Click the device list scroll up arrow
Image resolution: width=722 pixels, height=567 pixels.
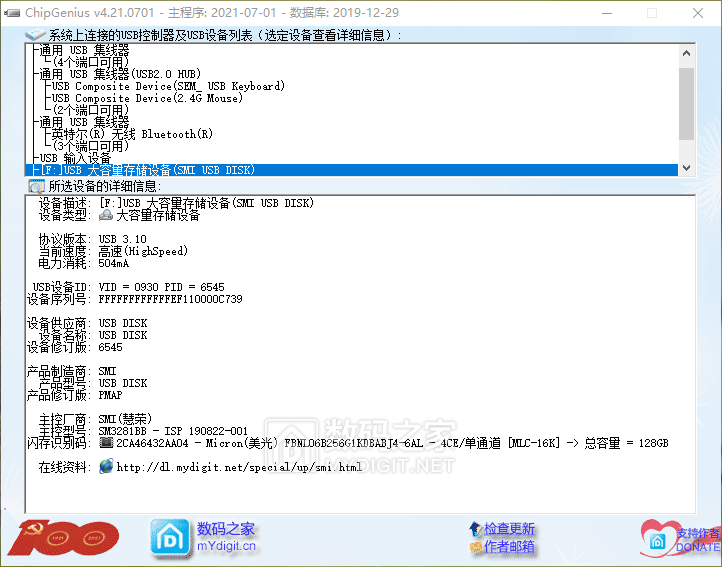coord(686,53)
